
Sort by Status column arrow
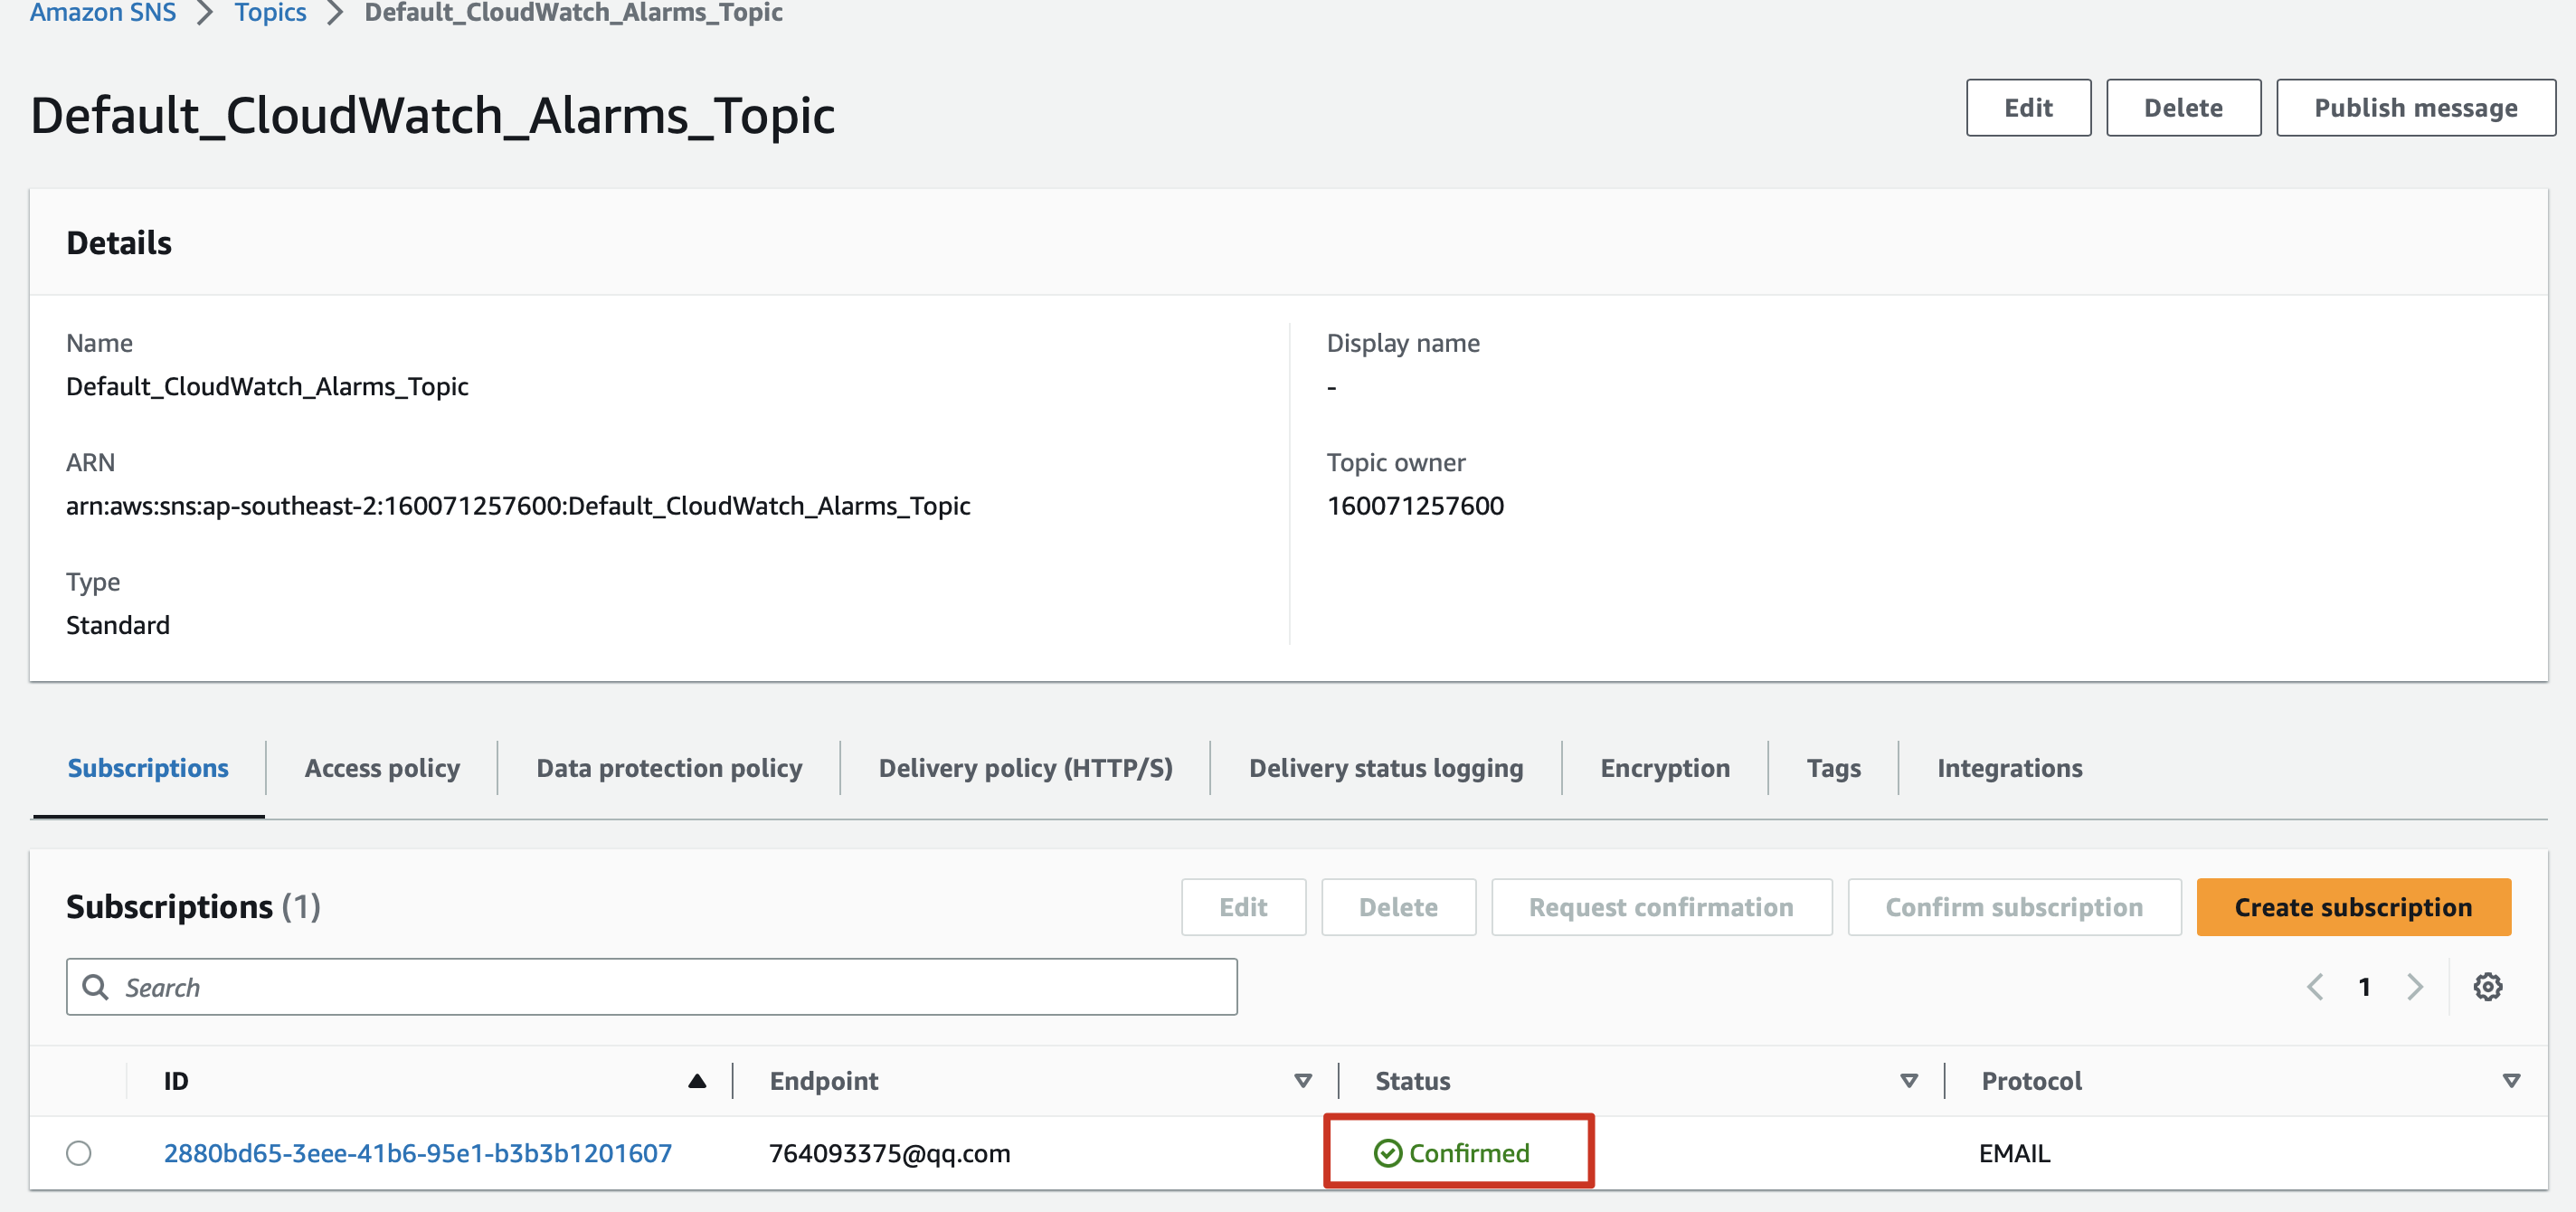tap(1908, 1081)
